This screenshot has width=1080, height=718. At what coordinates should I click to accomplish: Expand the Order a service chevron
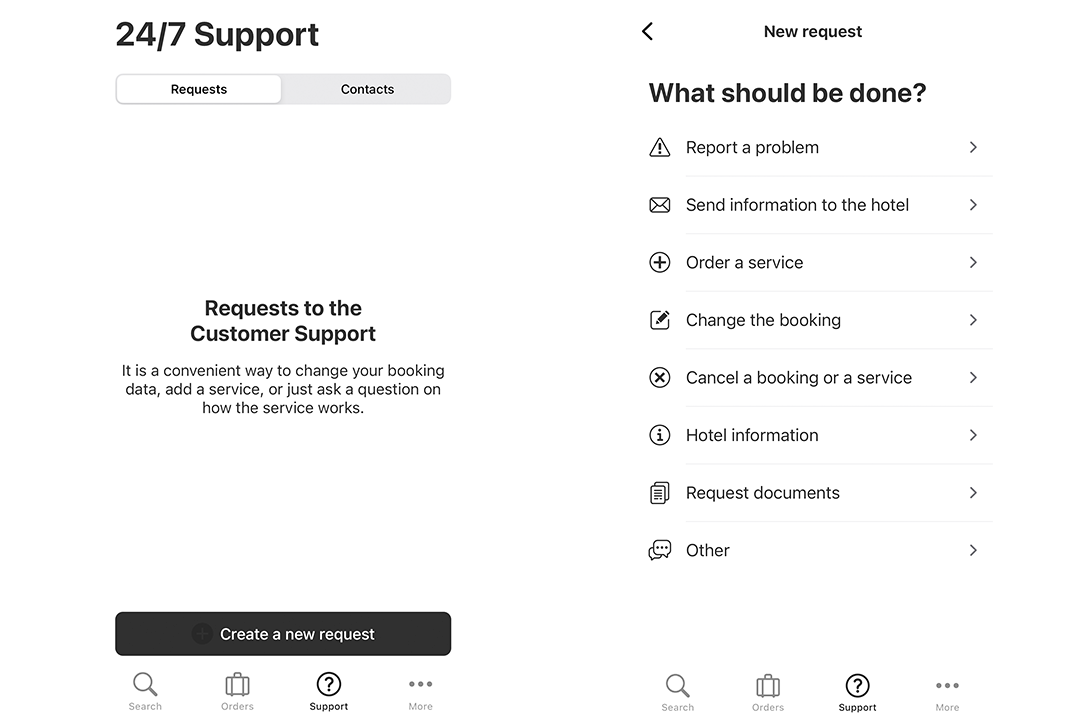tap(973, 263)
